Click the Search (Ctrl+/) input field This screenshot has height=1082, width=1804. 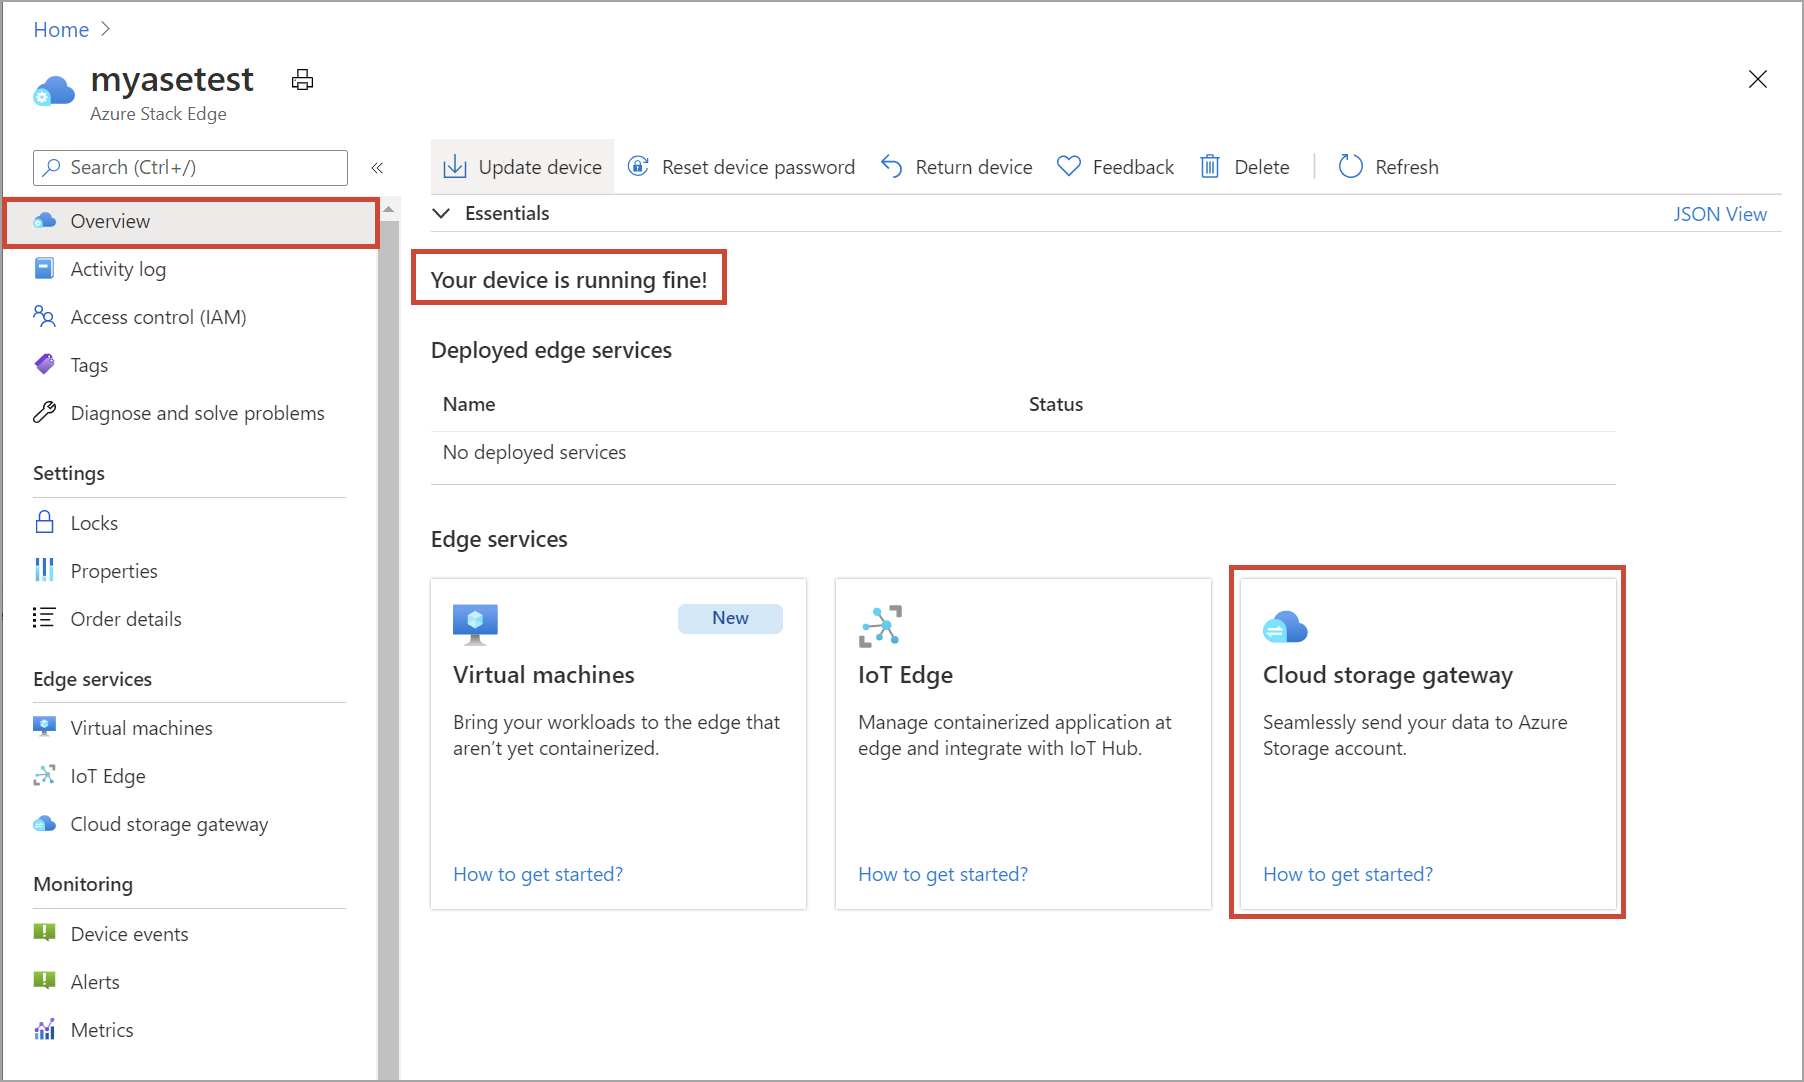tap(190, 167)
